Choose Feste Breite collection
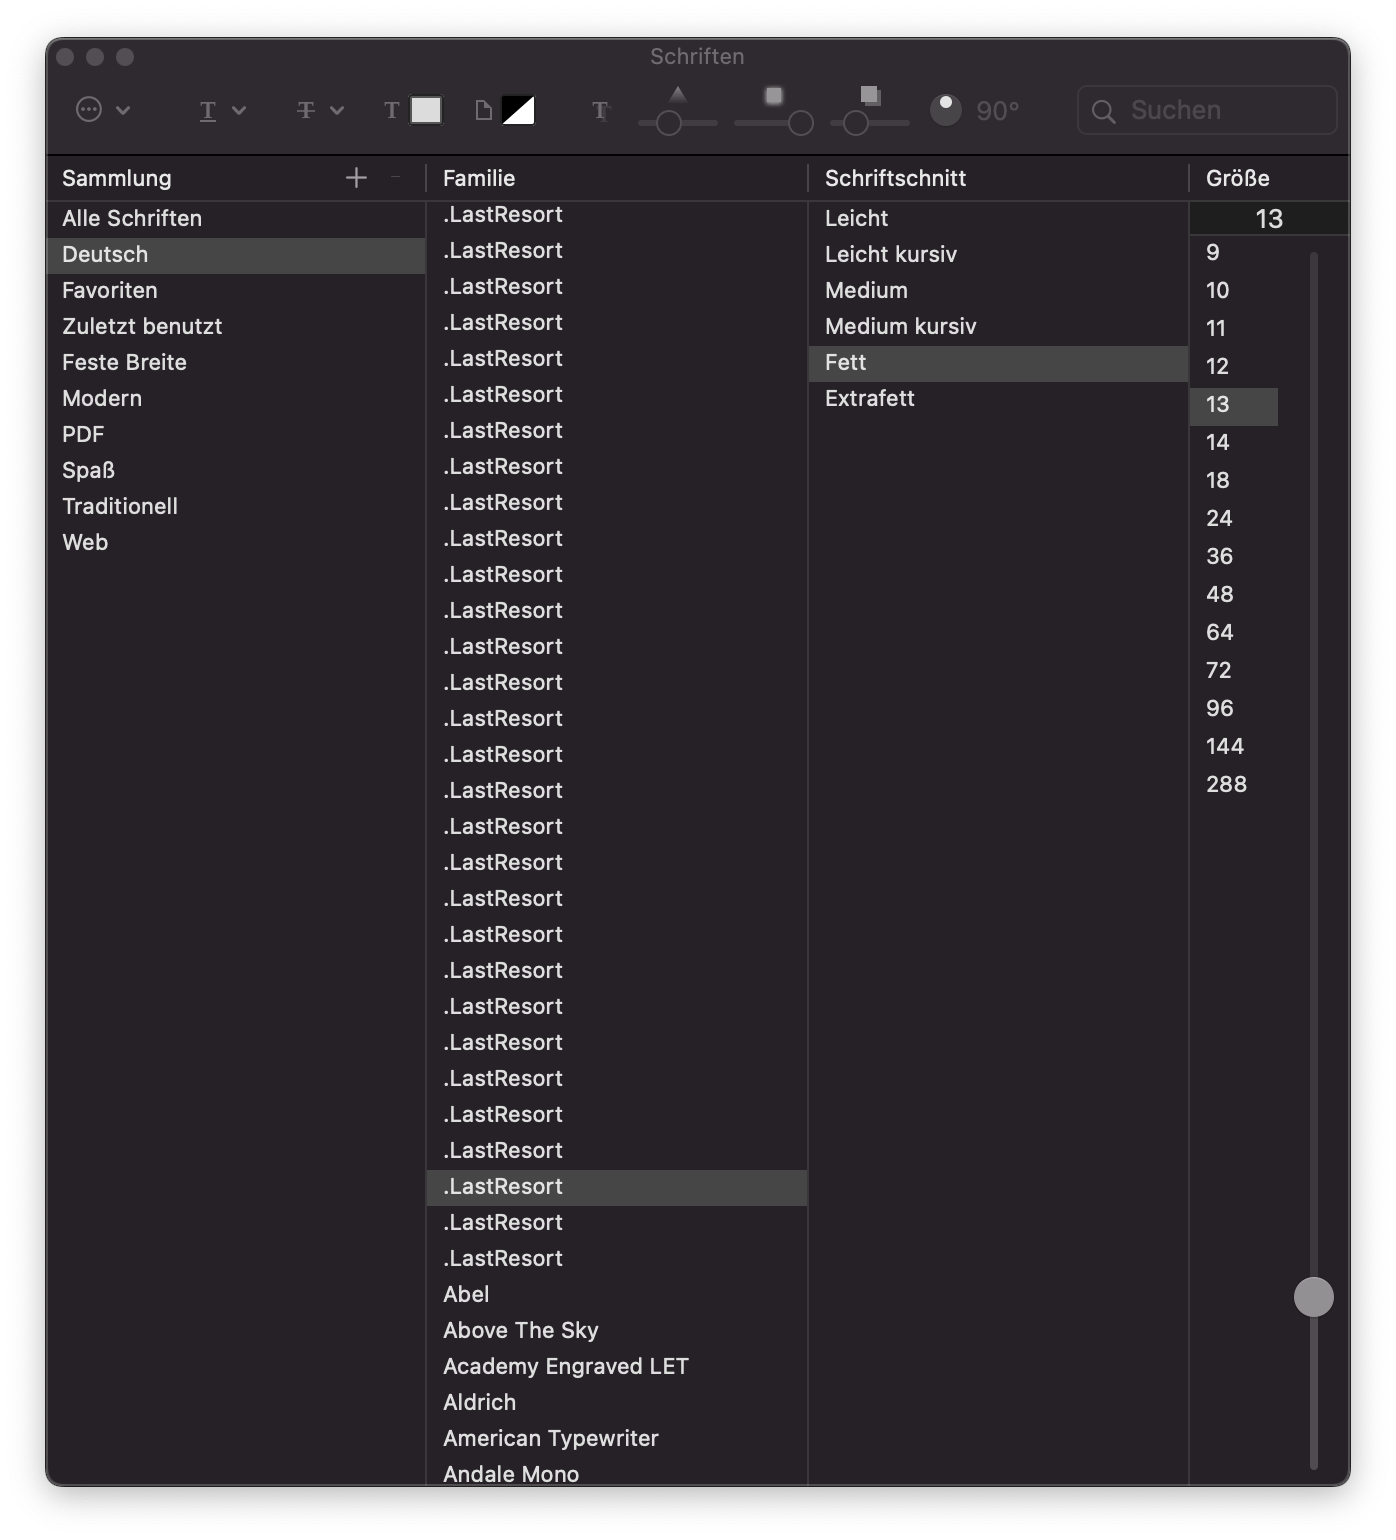The height and width of the screenshot is (1540, 1396). 124,362
